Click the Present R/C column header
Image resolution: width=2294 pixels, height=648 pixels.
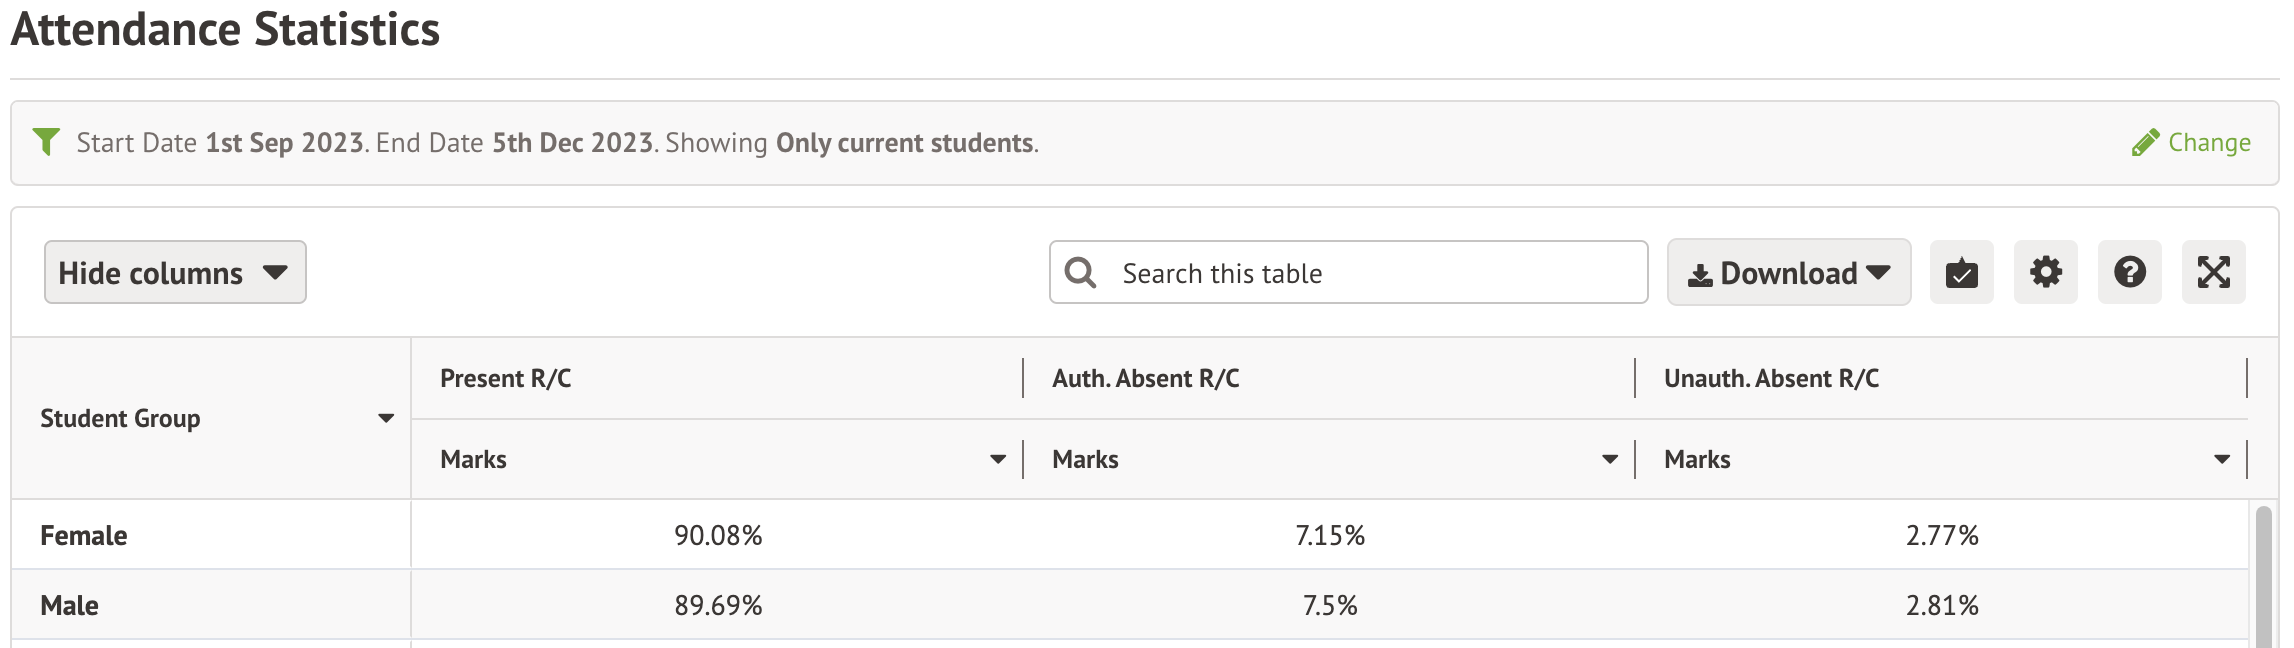click(505, 378)
